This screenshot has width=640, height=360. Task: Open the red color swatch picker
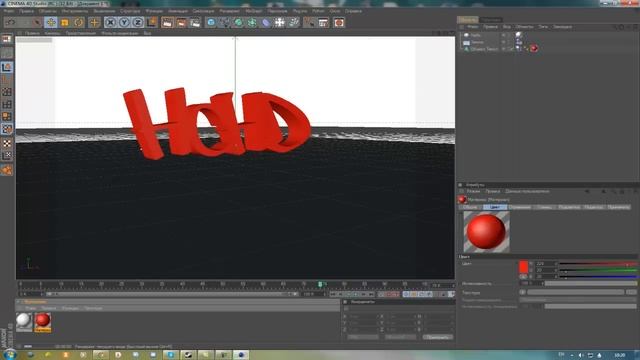pos(523,267)
